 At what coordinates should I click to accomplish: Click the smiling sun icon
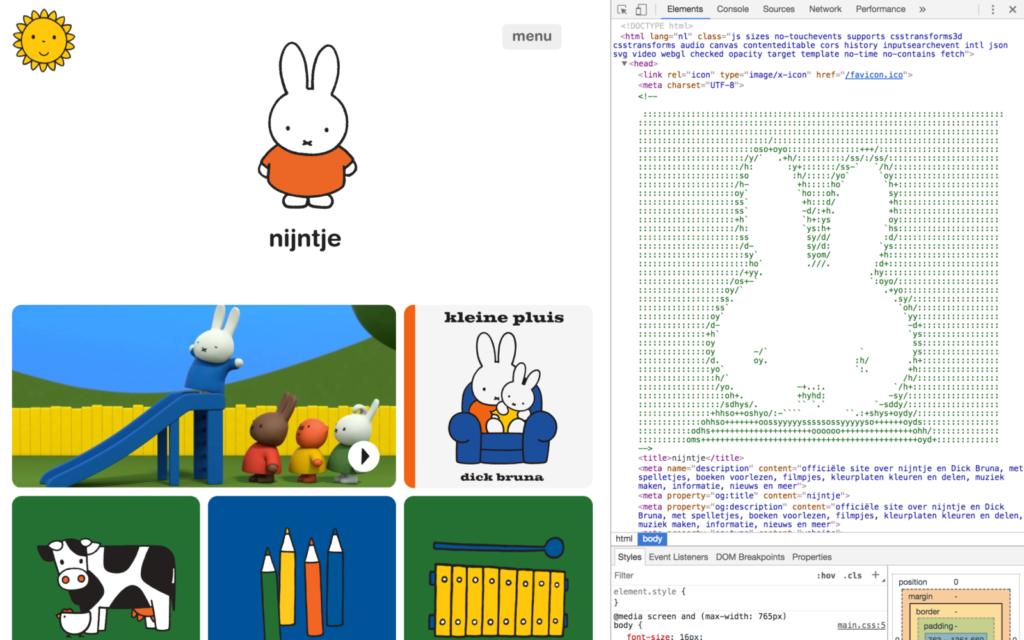coord(44,40)
